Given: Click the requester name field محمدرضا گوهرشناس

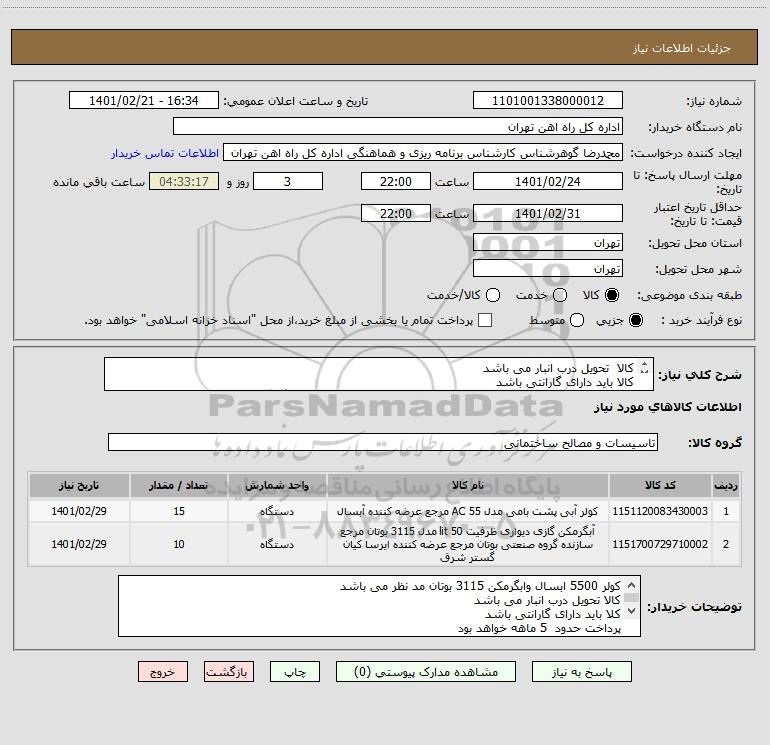Looking at the screenshot, I should coord(423,153).
